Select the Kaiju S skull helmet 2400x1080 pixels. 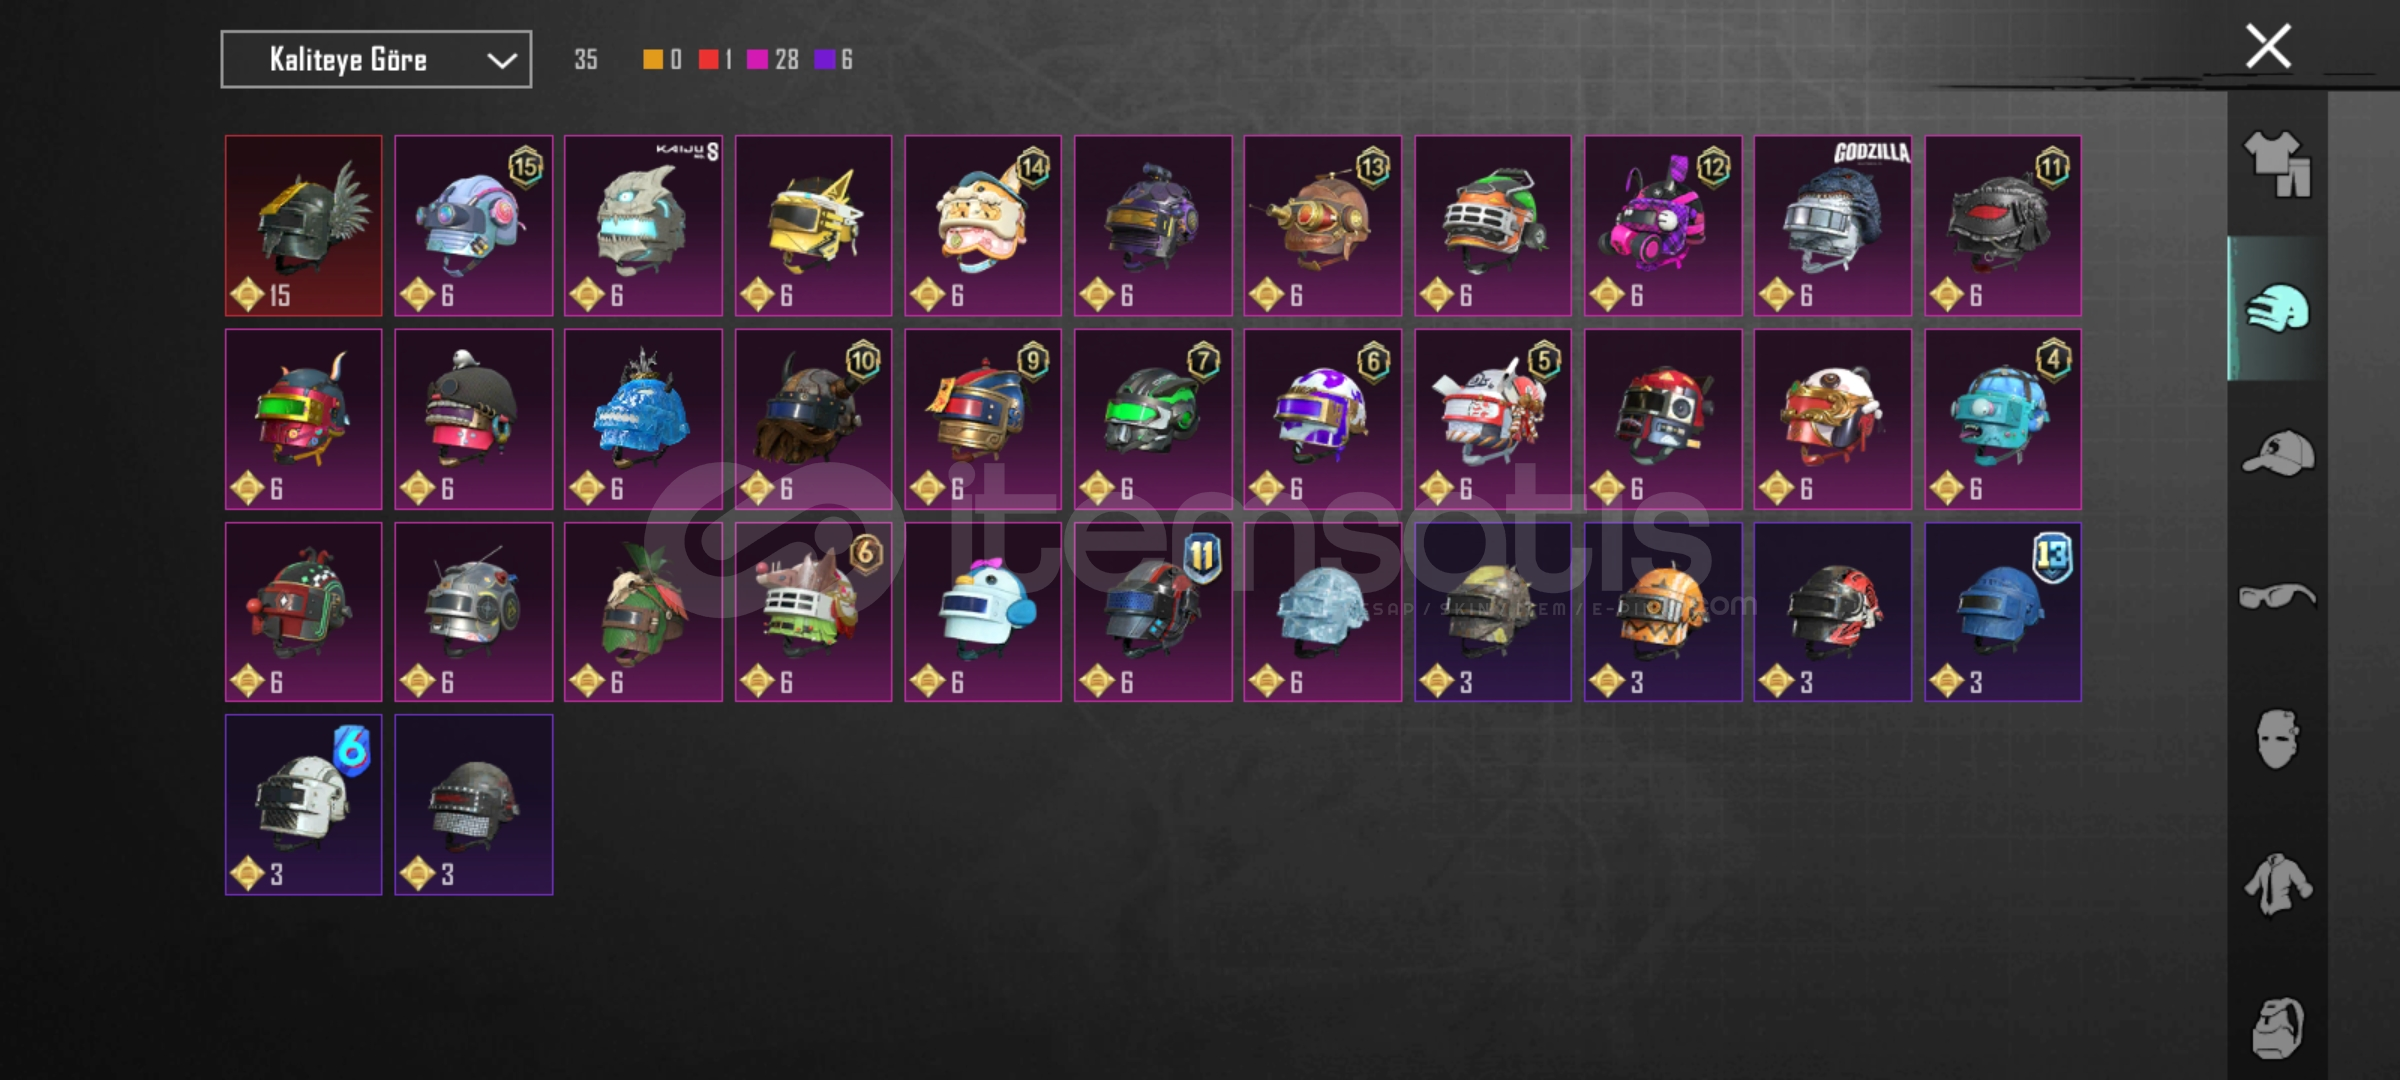tap(643, 226)
